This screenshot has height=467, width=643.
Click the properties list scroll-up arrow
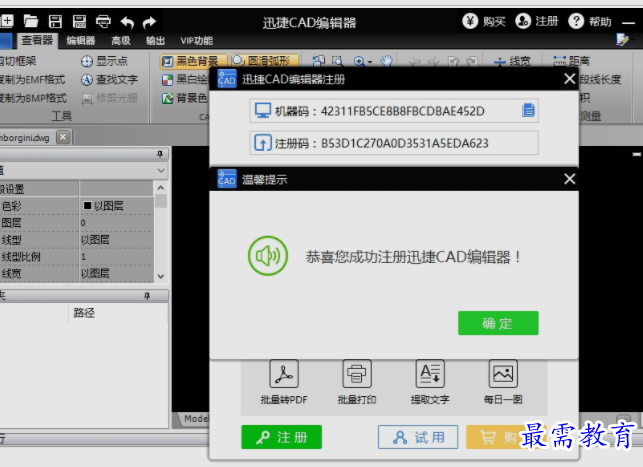click(161, 188)
